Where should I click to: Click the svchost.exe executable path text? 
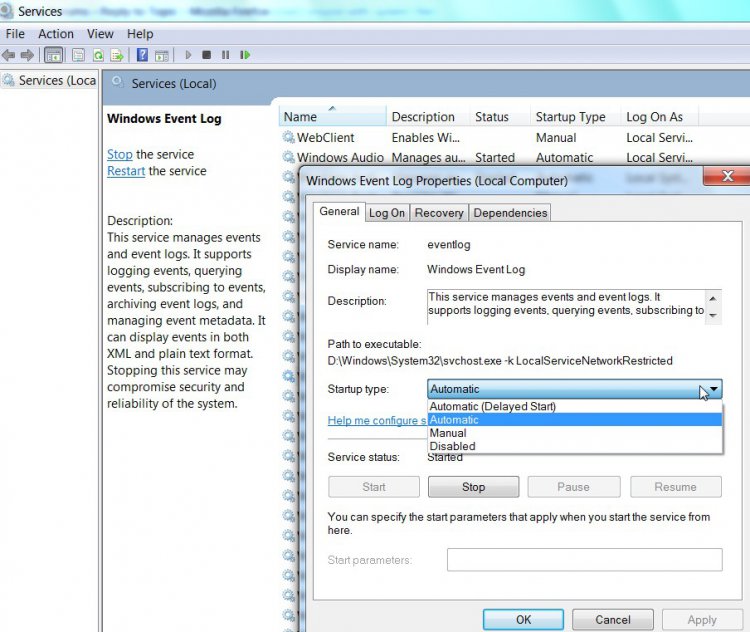point(500,361)
